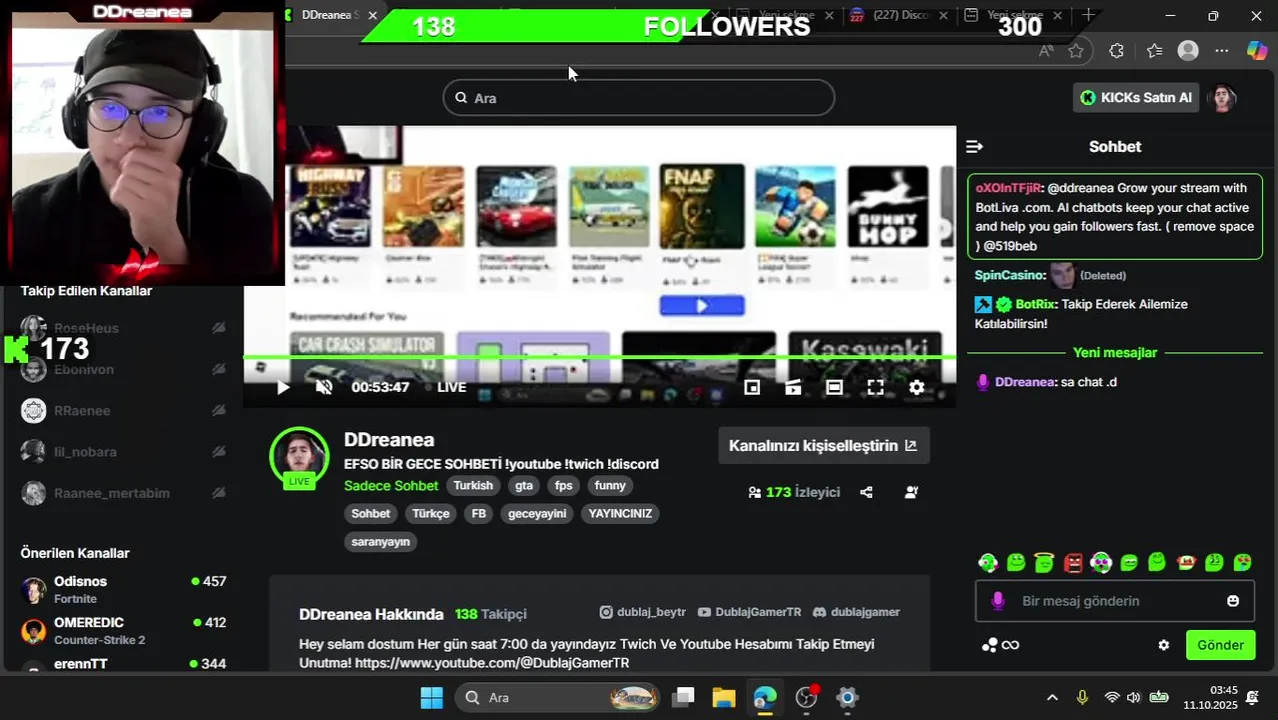Open RRaenee followed channel
The width and height of the screenshot is (1278, 720).
122,410
